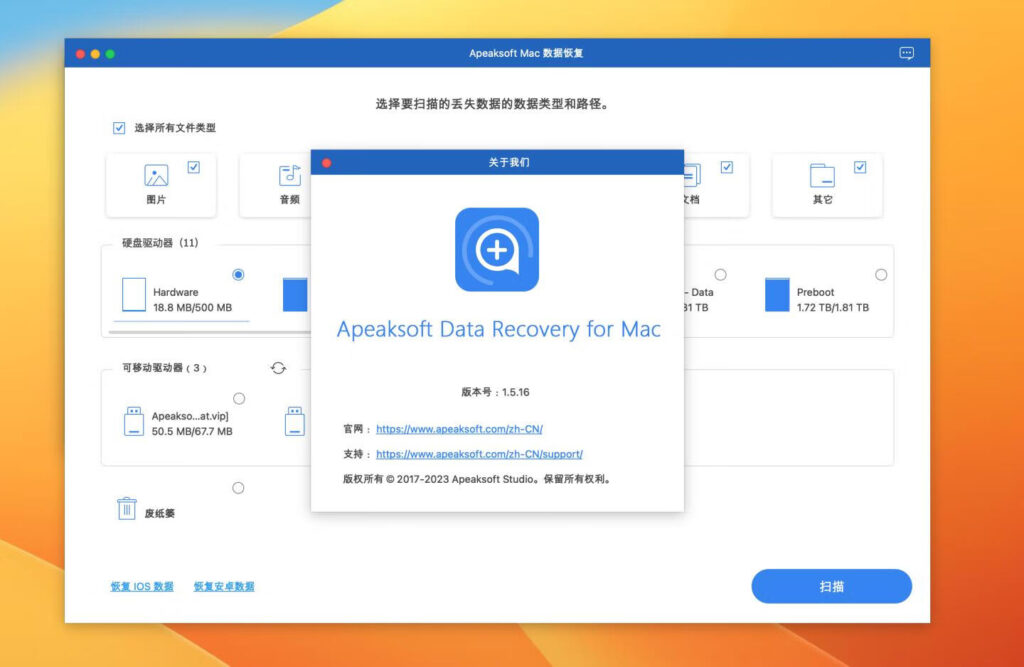Select the 废纸篓 radio button
Viewport: 1024px width, 667px height.
(237, 487)
